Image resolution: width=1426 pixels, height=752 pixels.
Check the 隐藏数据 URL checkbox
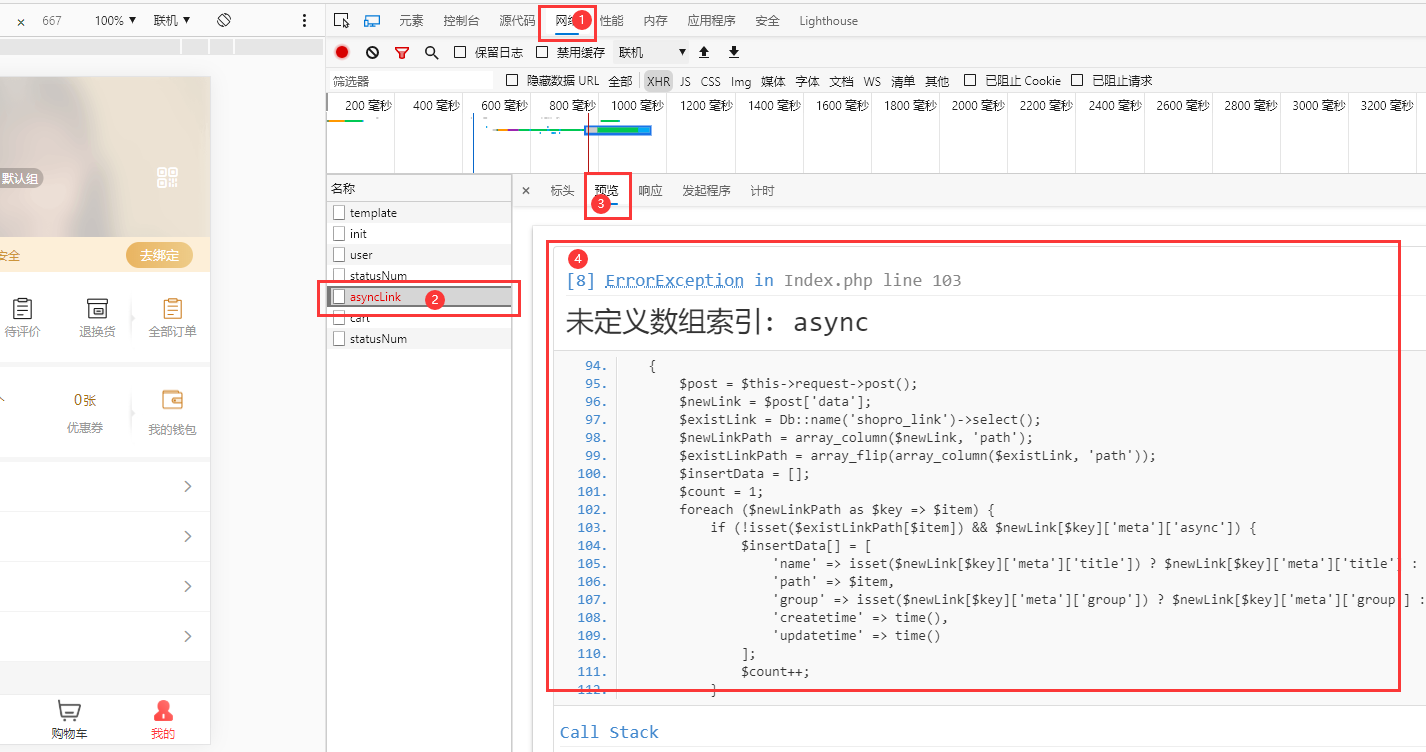(x=512, y=80)
